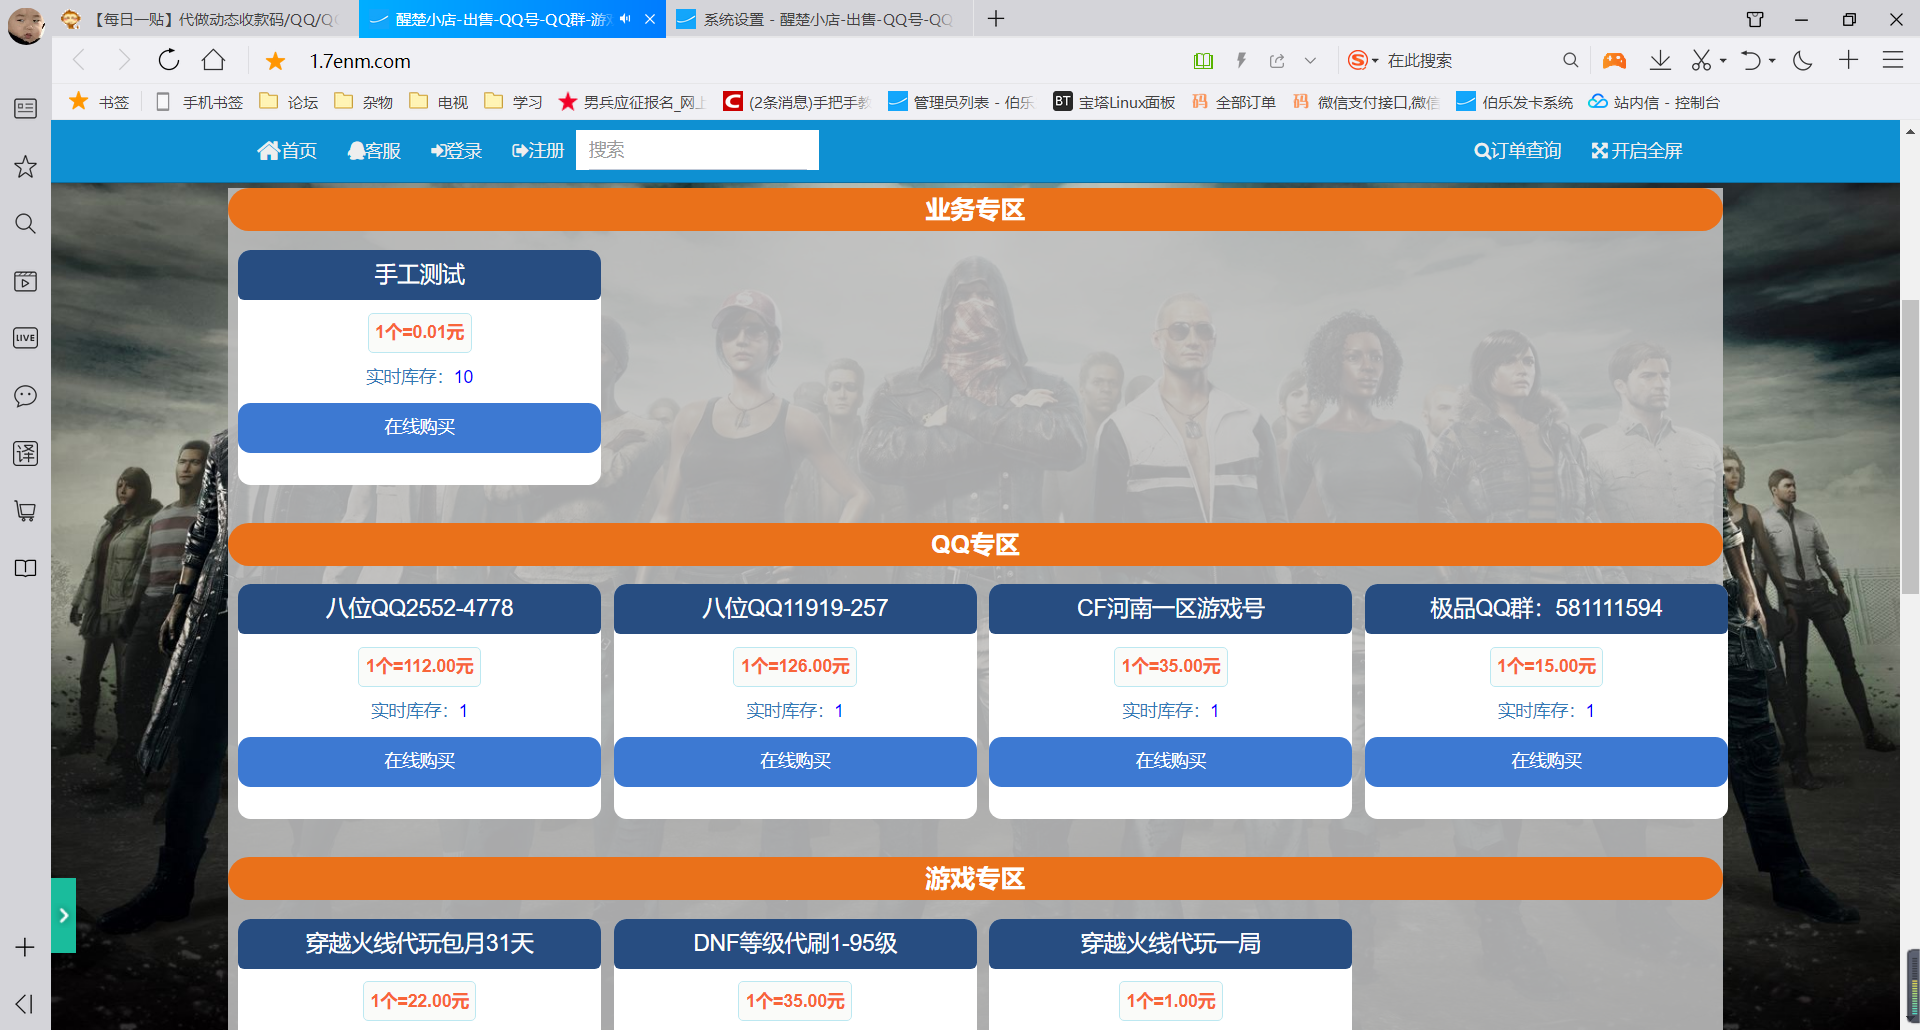Open browser downloads
Image resolution: width=1920 pixels, height=1030 pixels.
click(1660, 60)
